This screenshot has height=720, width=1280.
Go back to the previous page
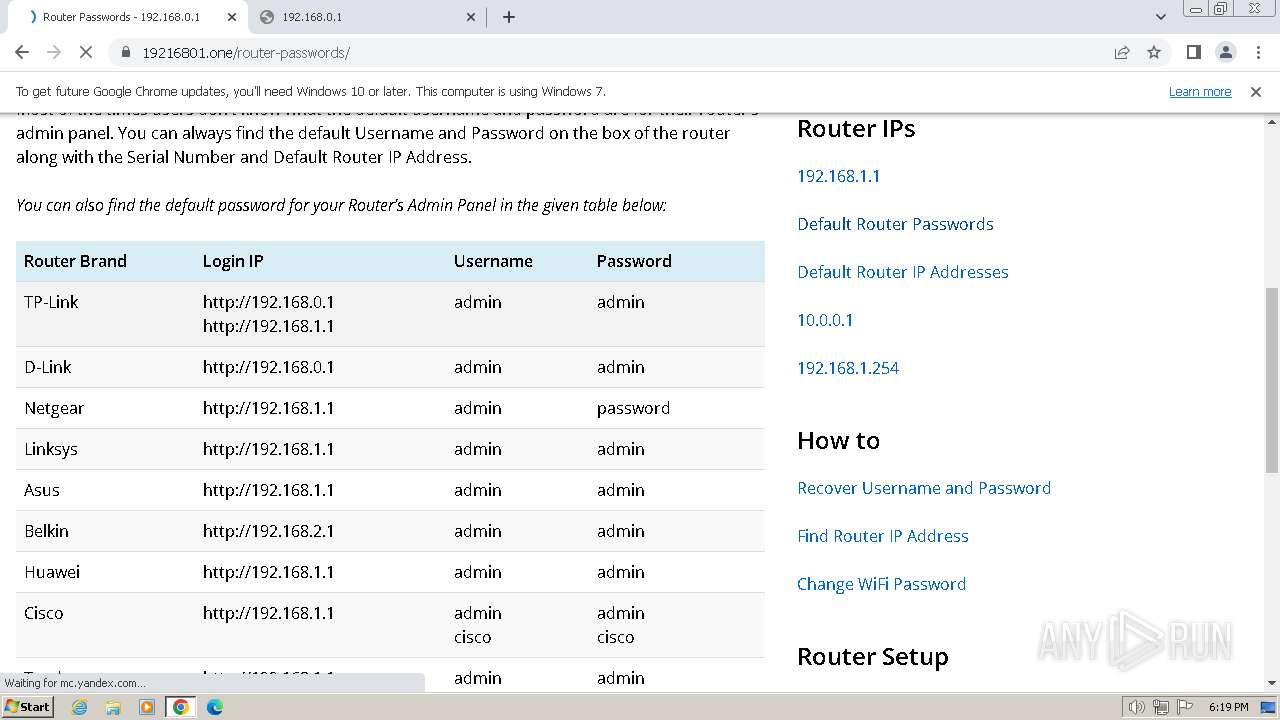(x=22, y=52)
